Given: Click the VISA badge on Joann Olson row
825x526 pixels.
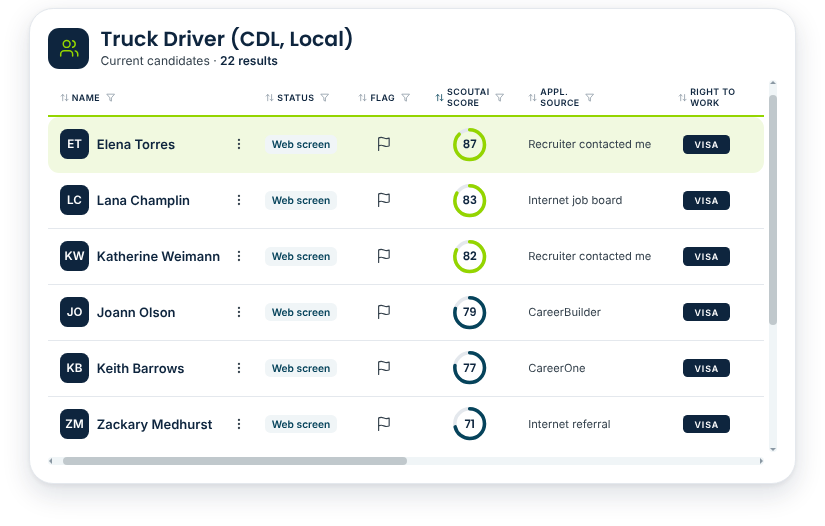Looking at the screenshot, I should coord(706,313).
